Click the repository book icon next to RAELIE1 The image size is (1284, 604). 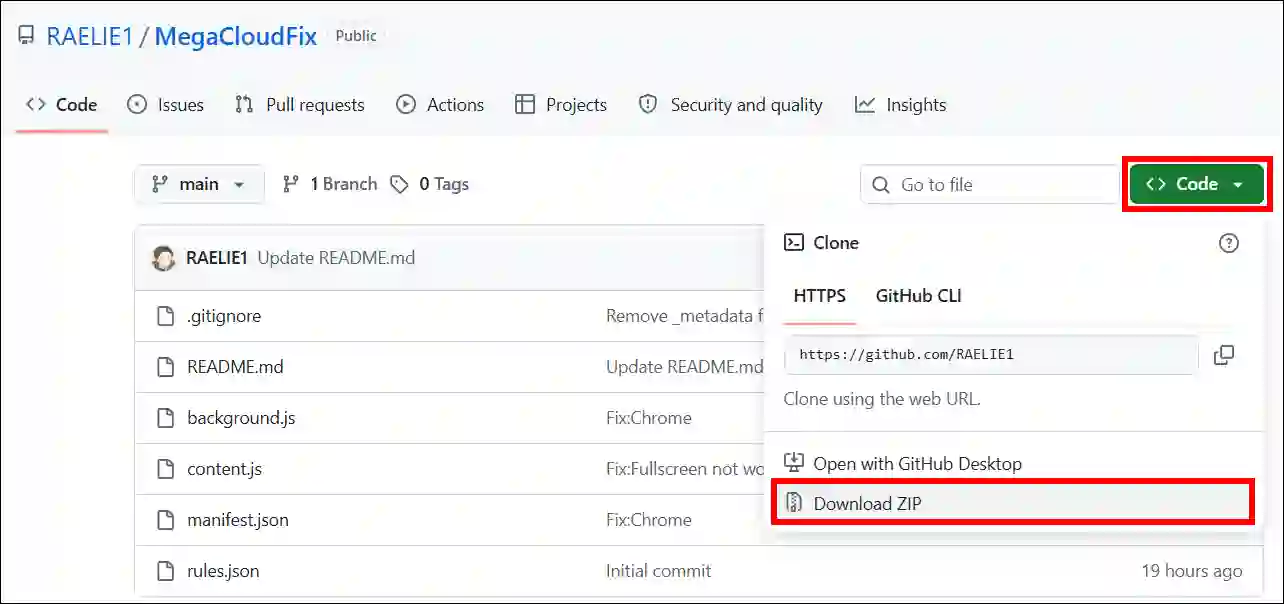(x=23, y=34)
